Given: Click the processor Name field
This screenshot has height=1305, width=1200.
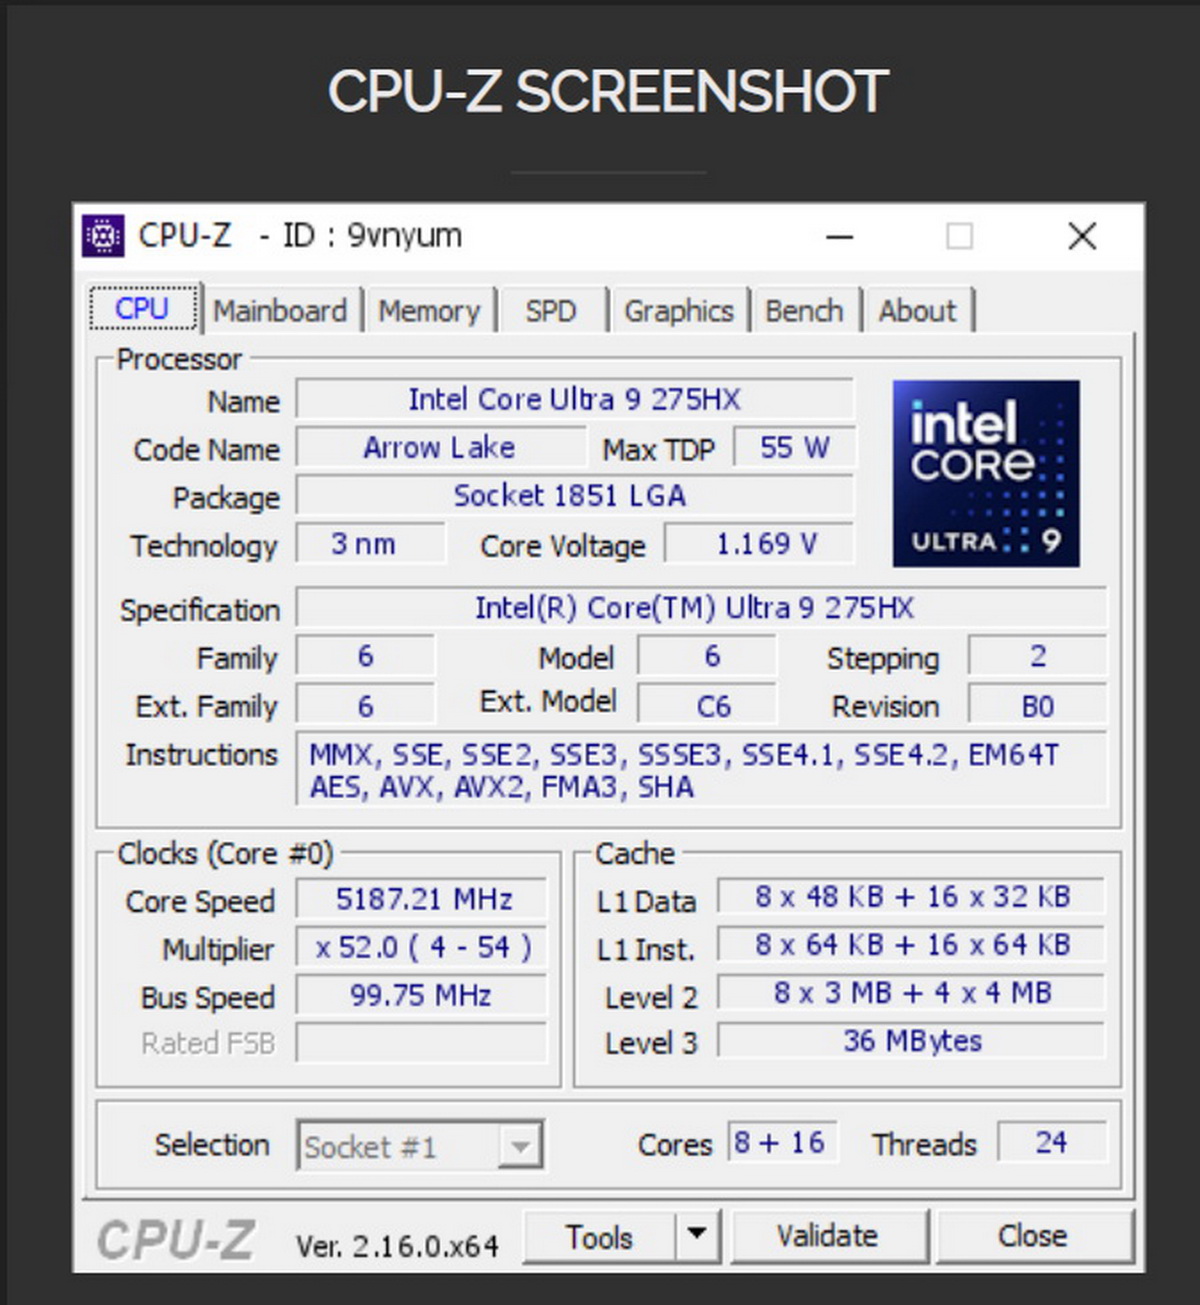Looking at the screenshot, I should pos(574,399).
